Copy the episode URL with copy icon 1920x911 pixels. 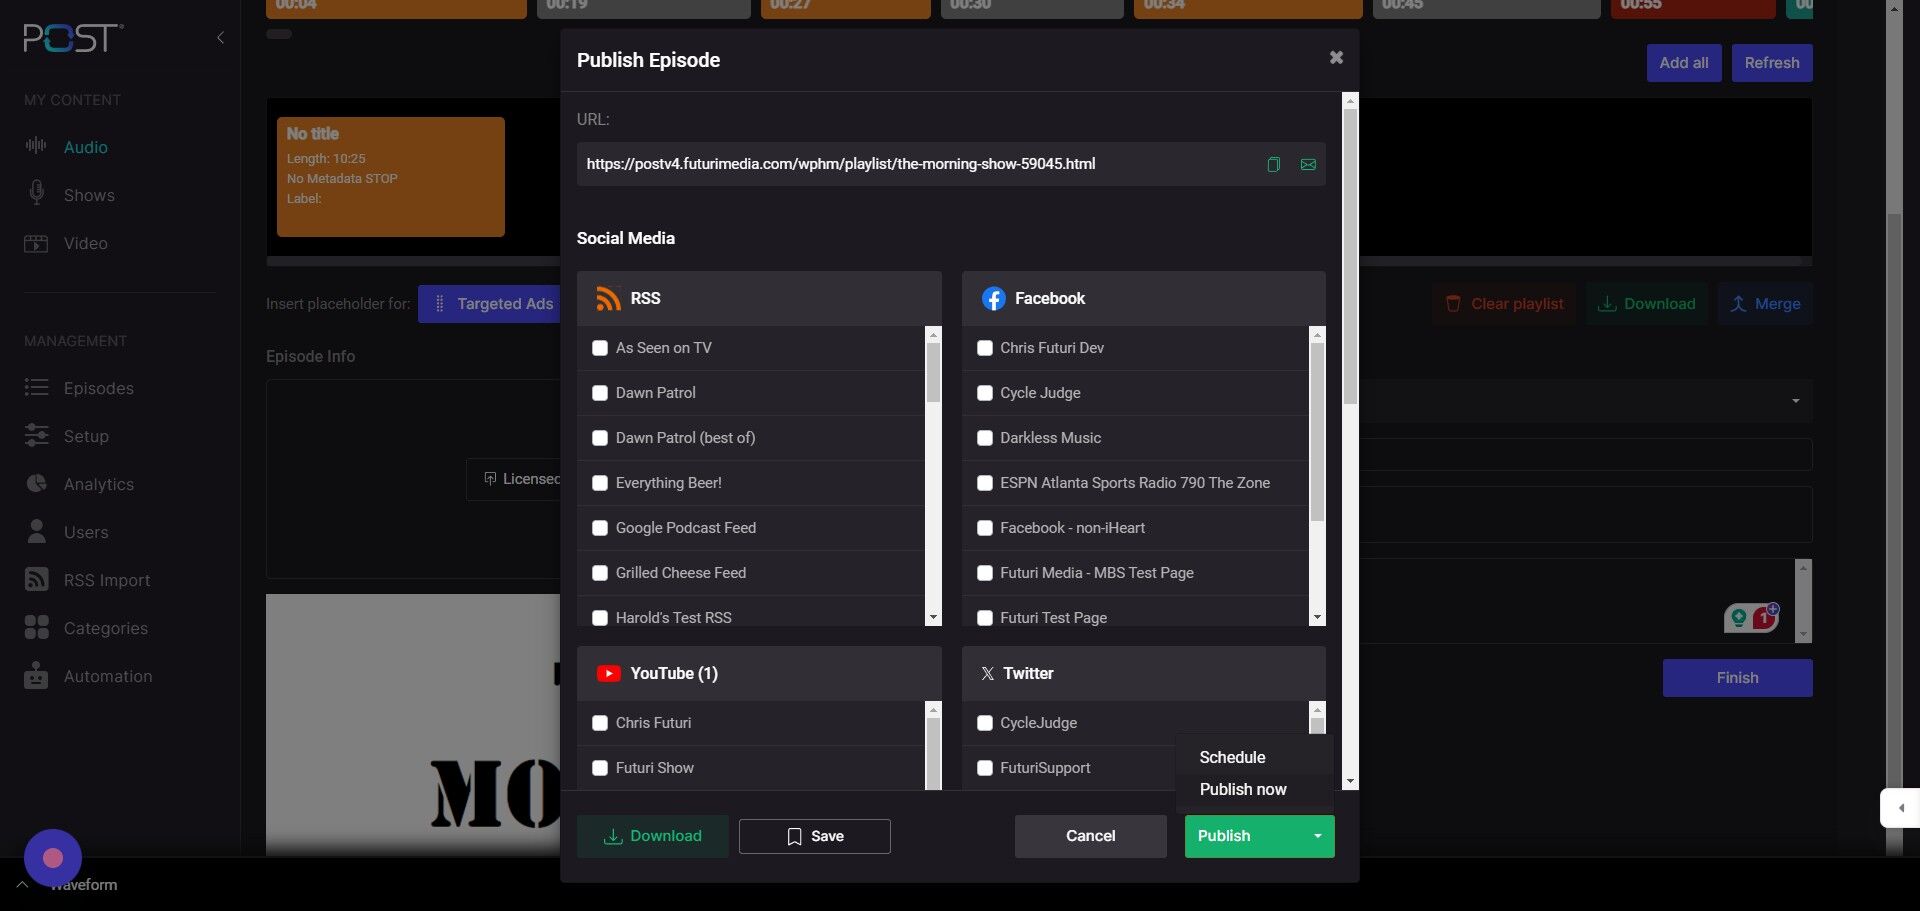point(1273,165)
